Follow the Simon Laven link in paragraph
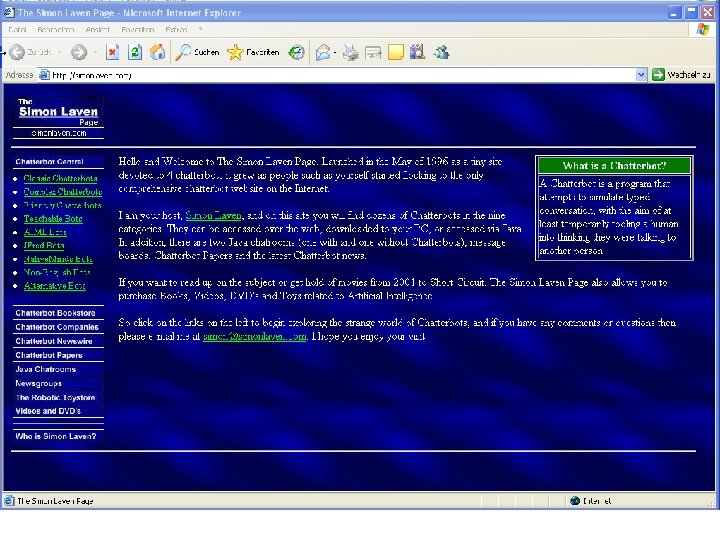Image resolution: width=720 pixels, height=540 pixels. pyautogui.click(x=213, y=215)
